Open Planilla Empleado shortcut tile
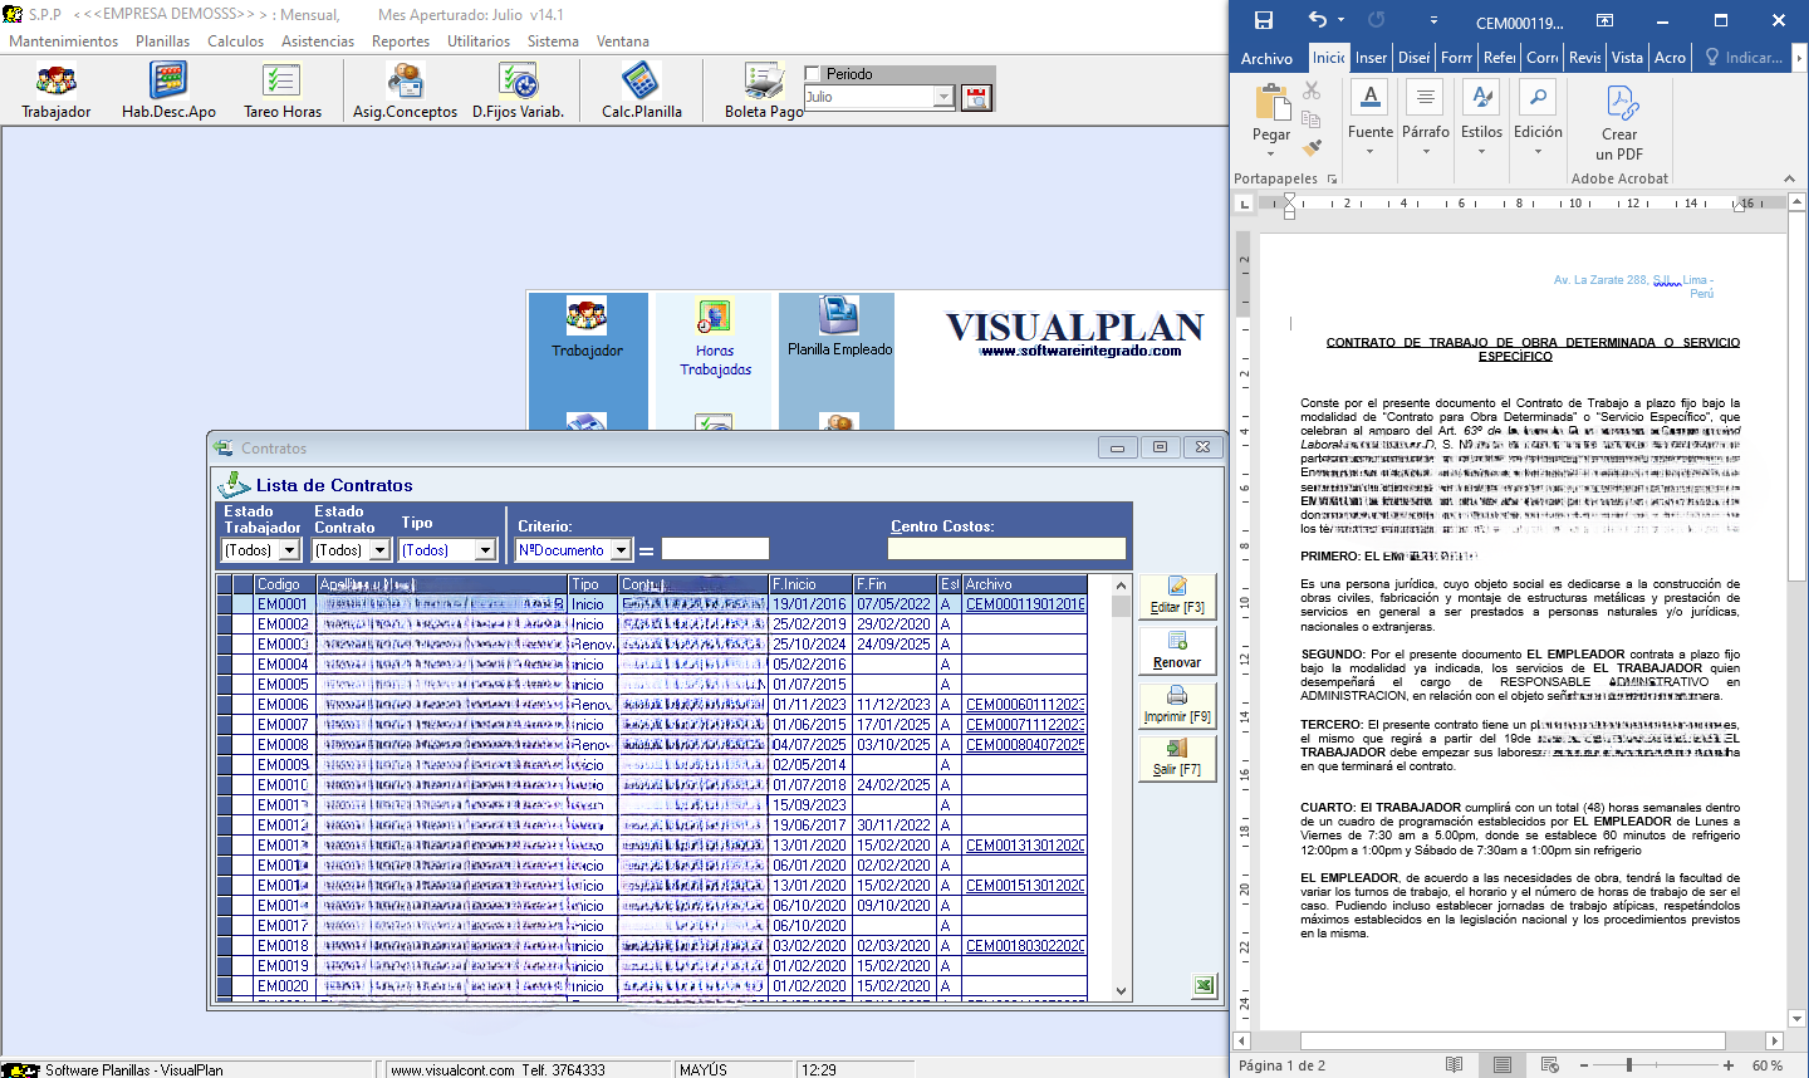The width and height of the screenshot is (1810, 1079). pyautogui.click(x=839, y=328)
